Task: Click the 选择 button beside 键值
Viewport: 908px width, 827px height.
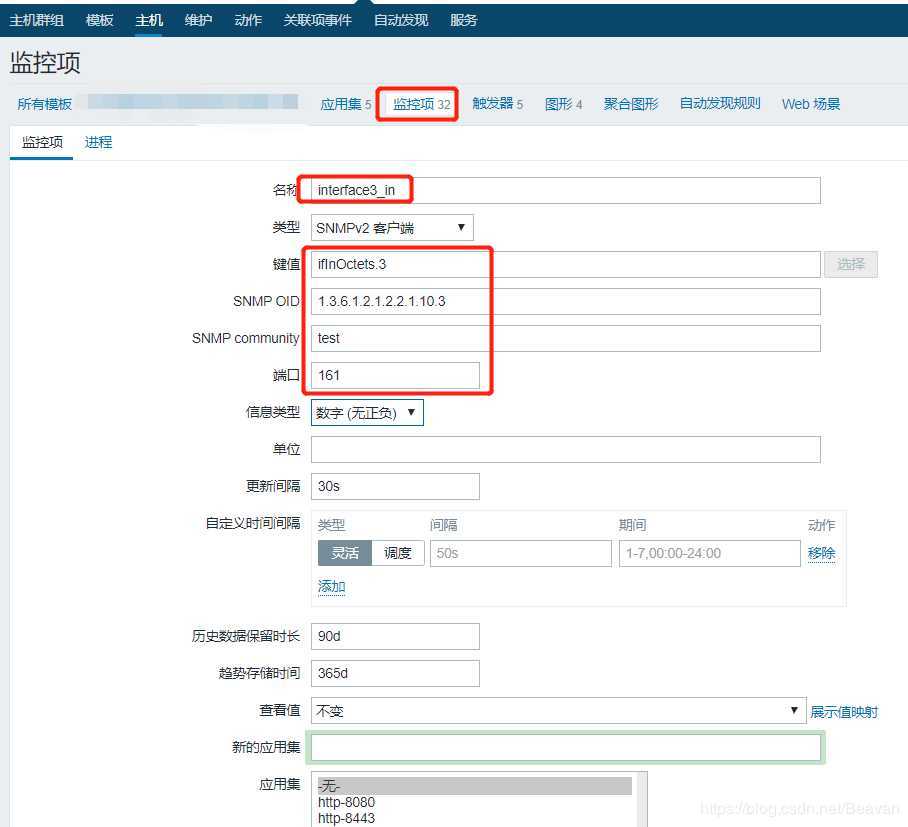Action: pos(851,265)
